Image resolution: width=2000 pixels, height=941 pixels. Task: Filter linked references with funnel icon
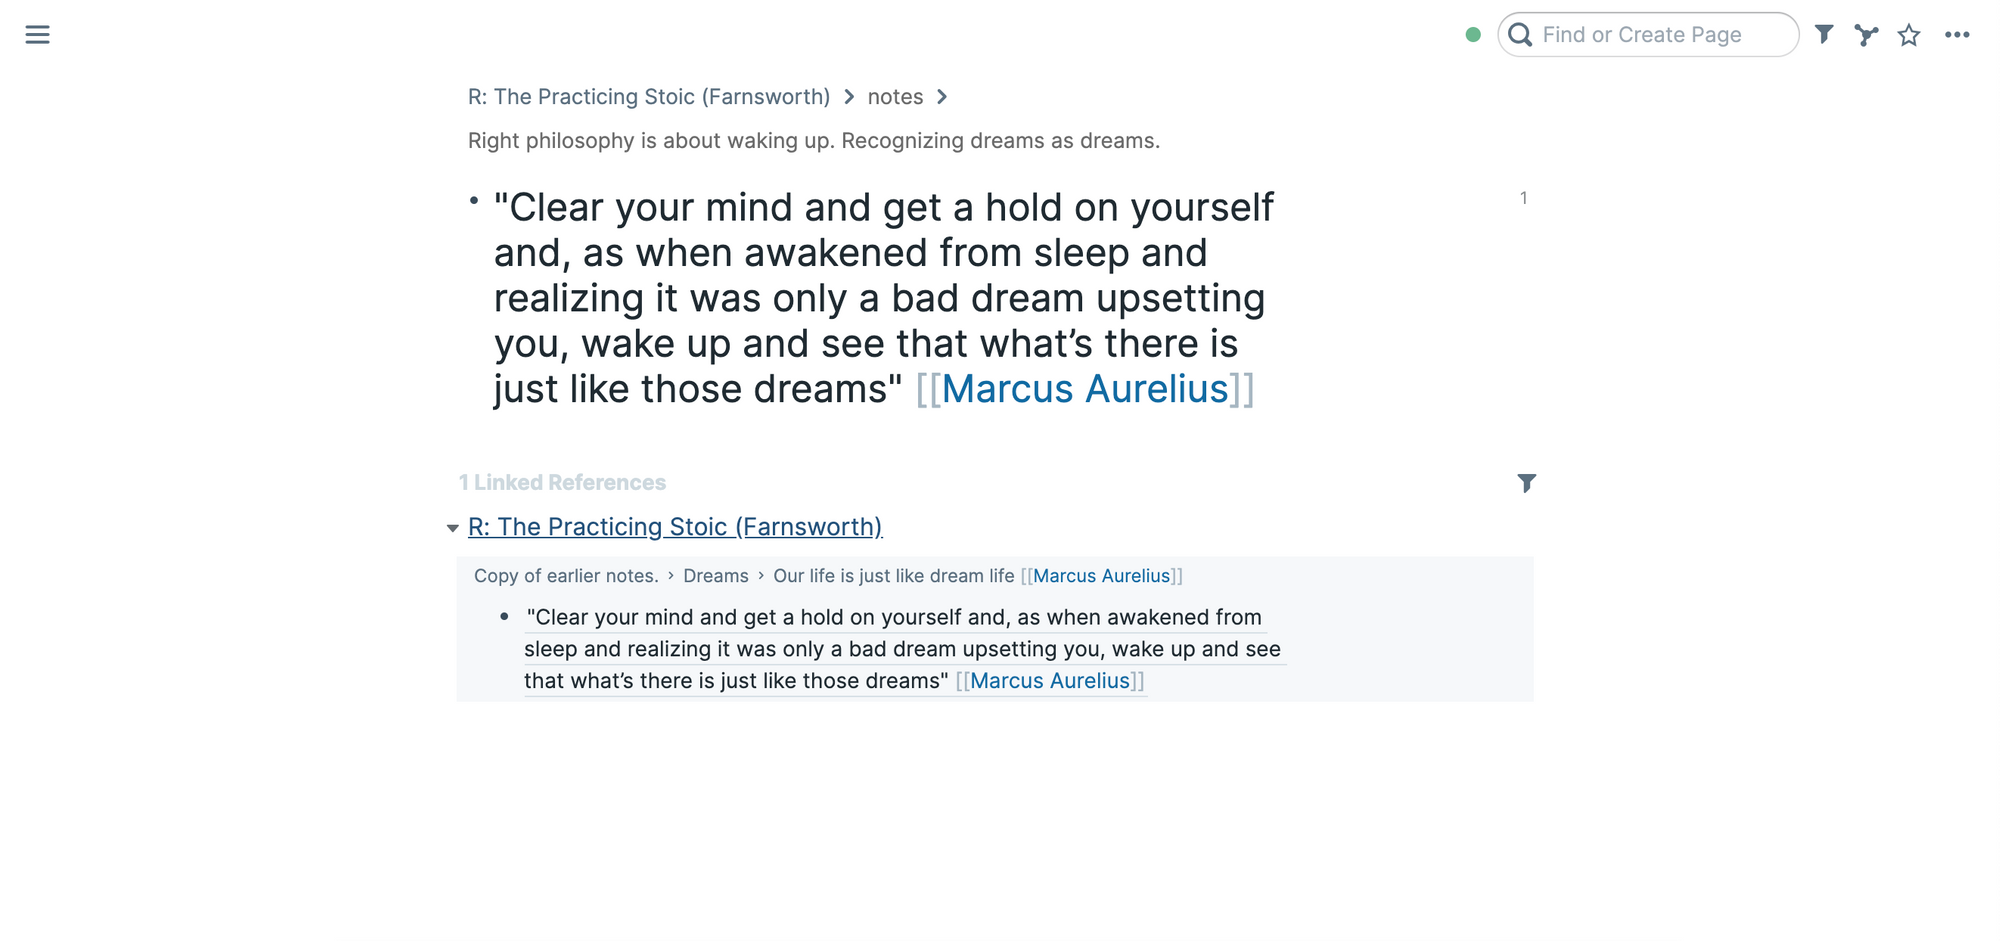(1526, 483)
